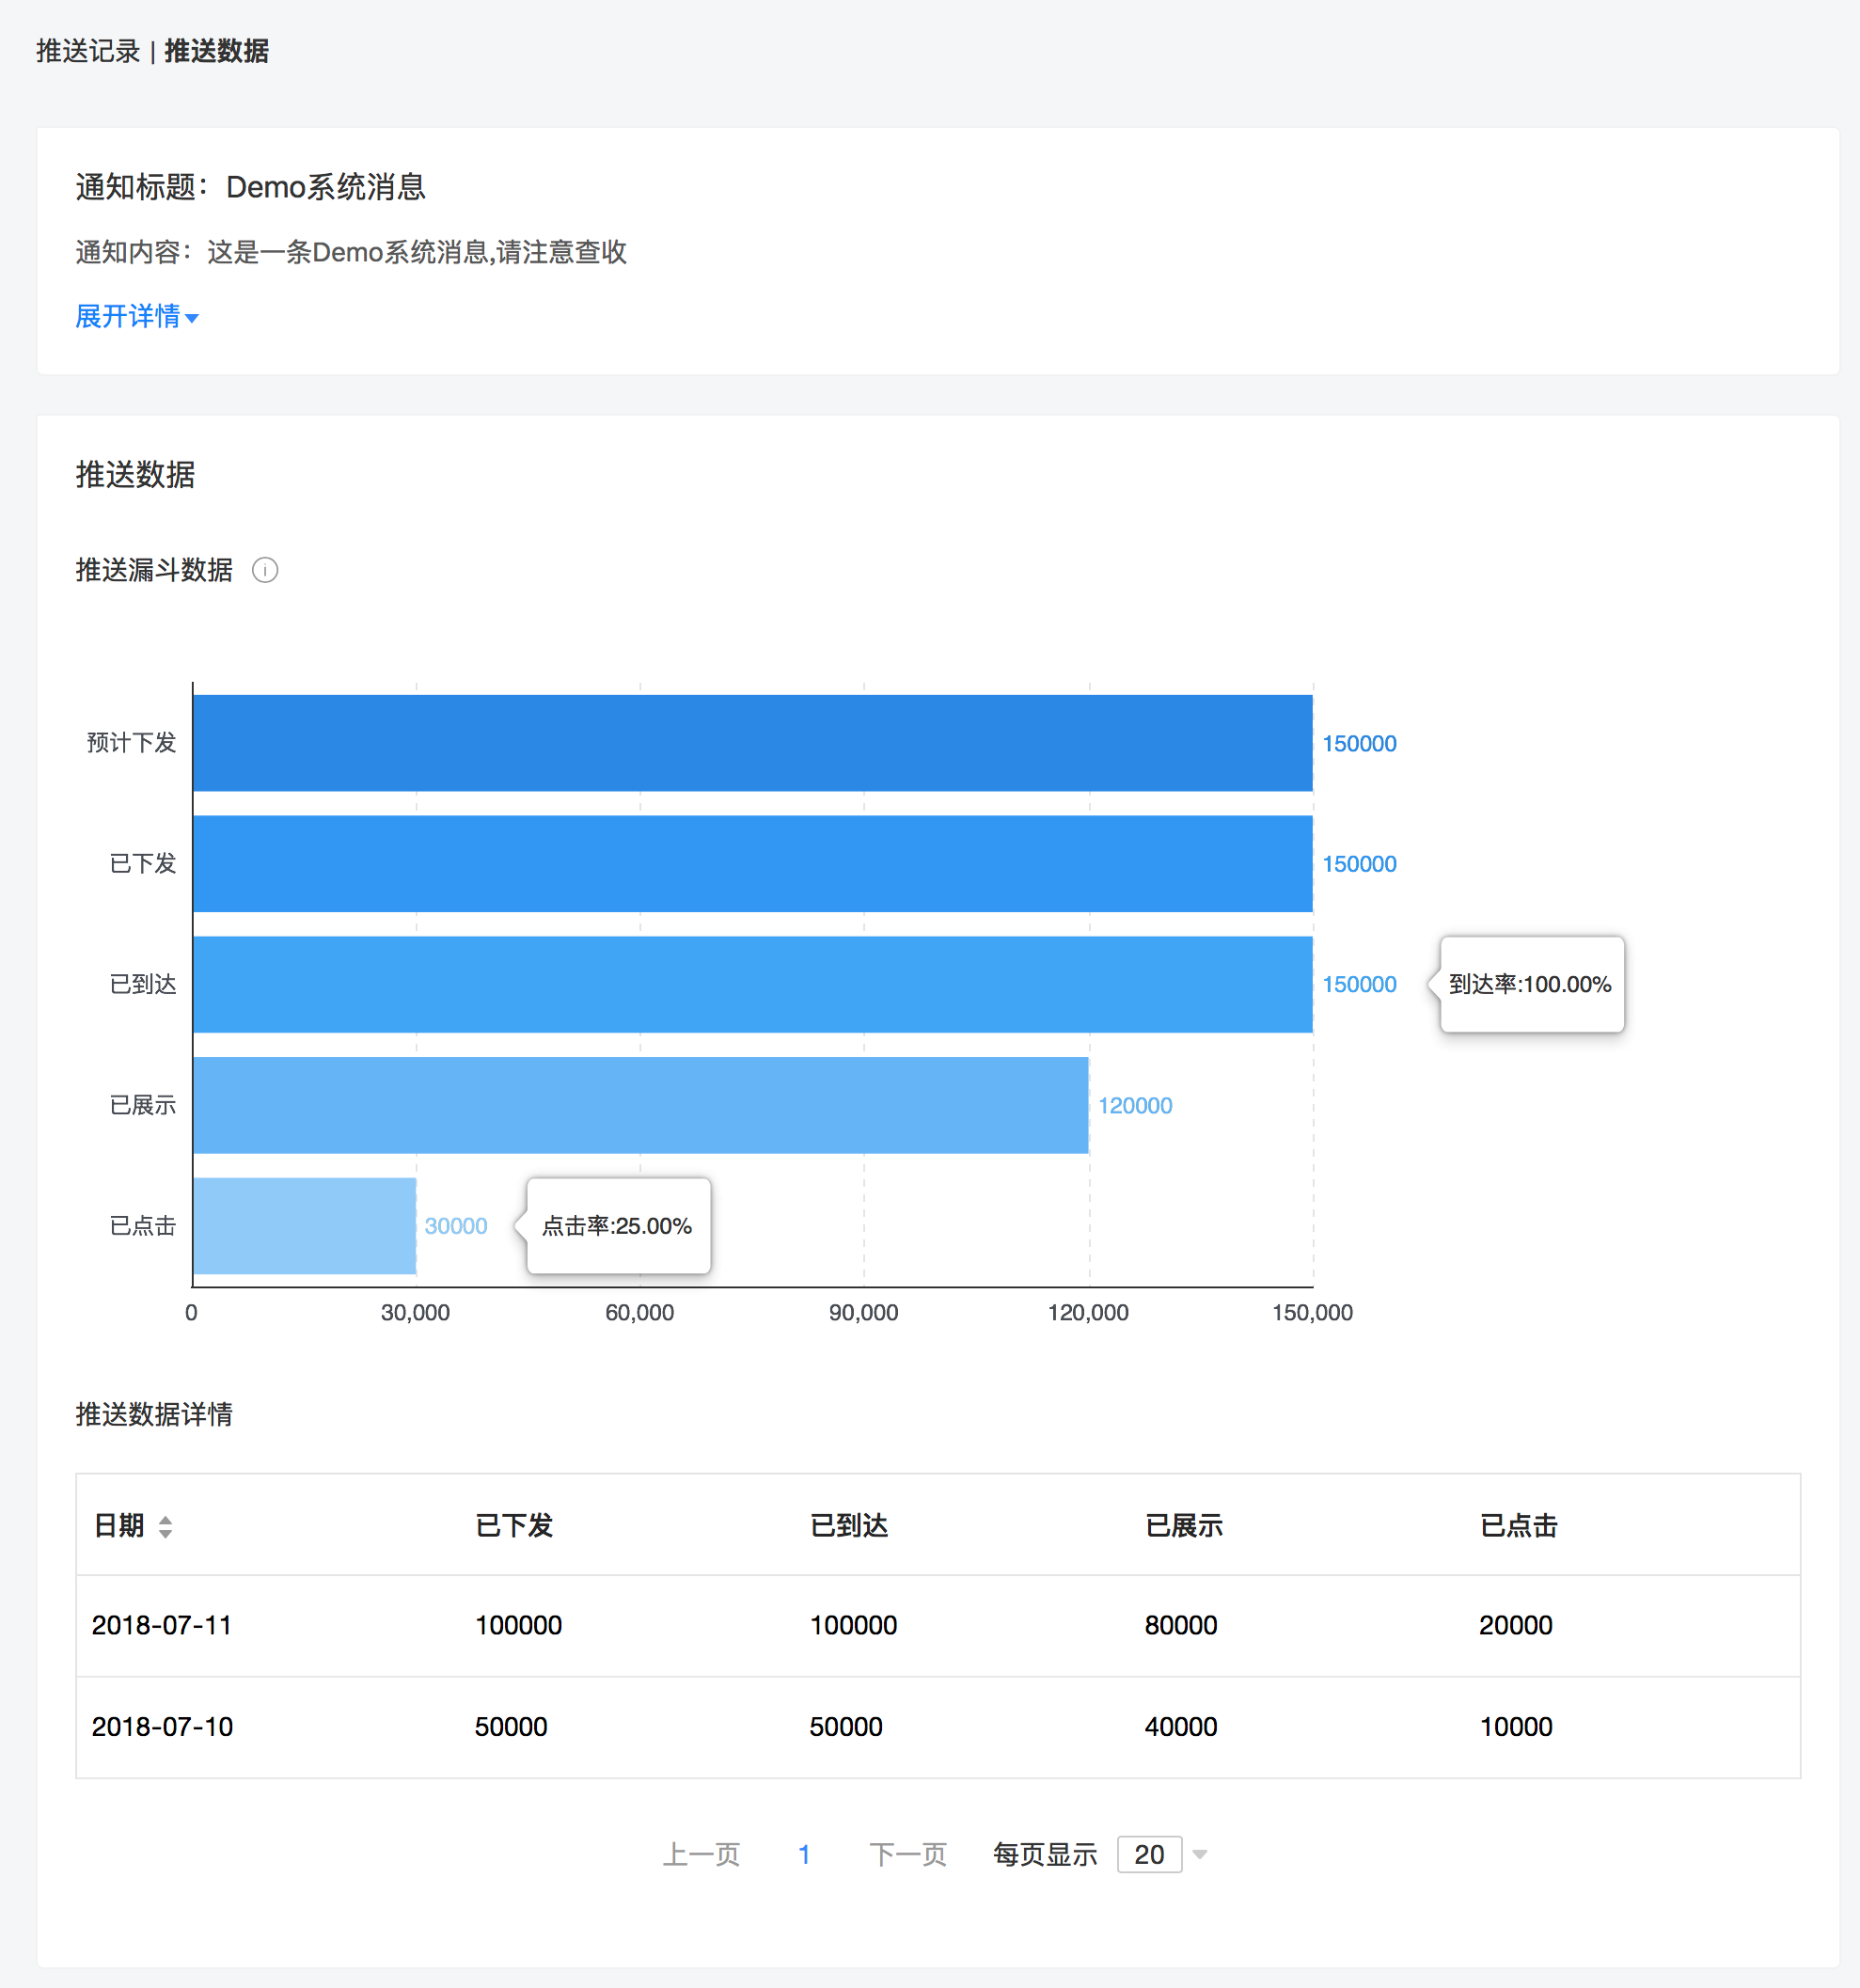Click the 120000 label beside 已展示 bar
1860x1988 pixels.
tap(1135, 1106)
